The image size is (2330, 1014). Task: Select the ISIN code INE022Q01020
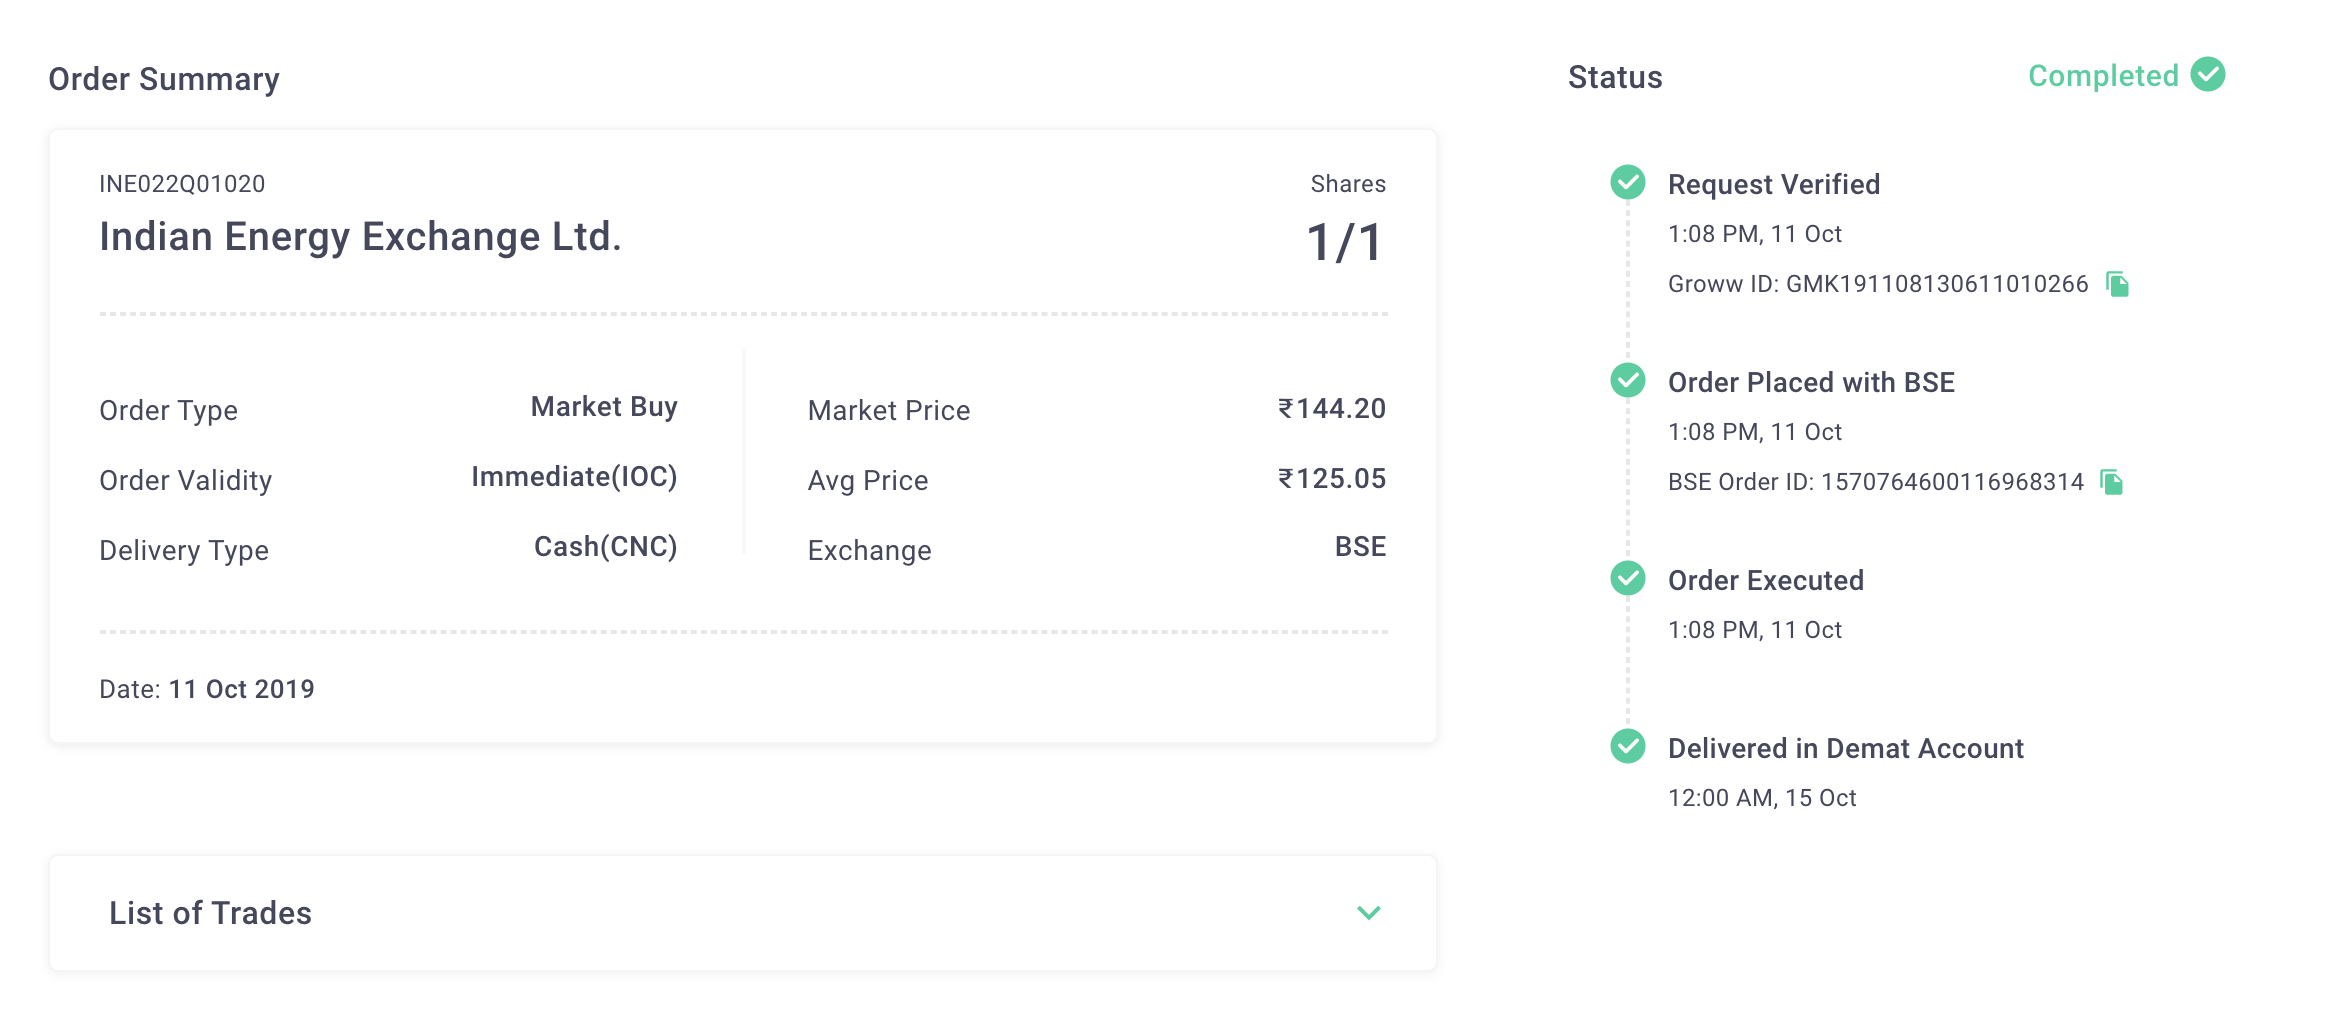[182, 184]
